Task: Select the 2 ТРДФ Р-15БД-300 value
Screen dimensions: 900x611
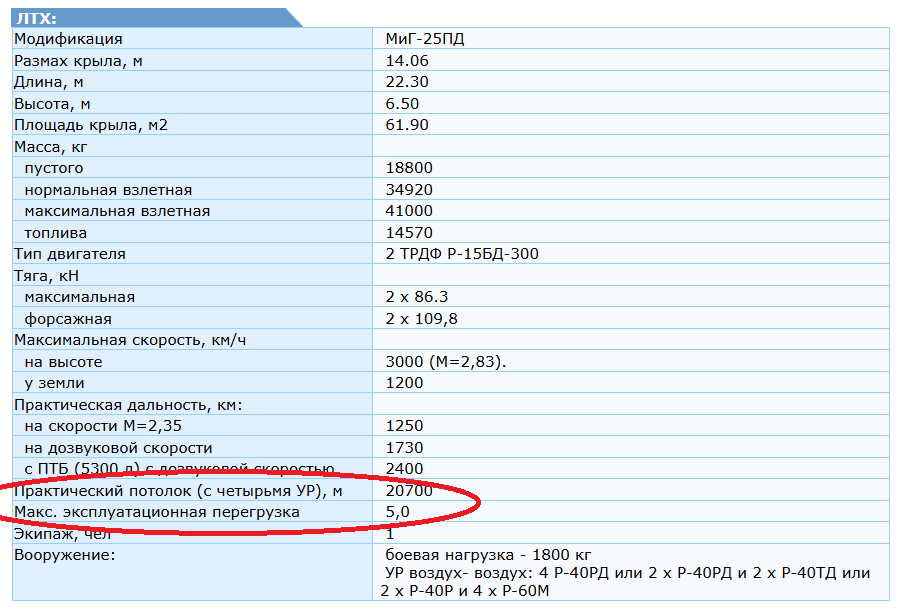Action: click(462, 254)
